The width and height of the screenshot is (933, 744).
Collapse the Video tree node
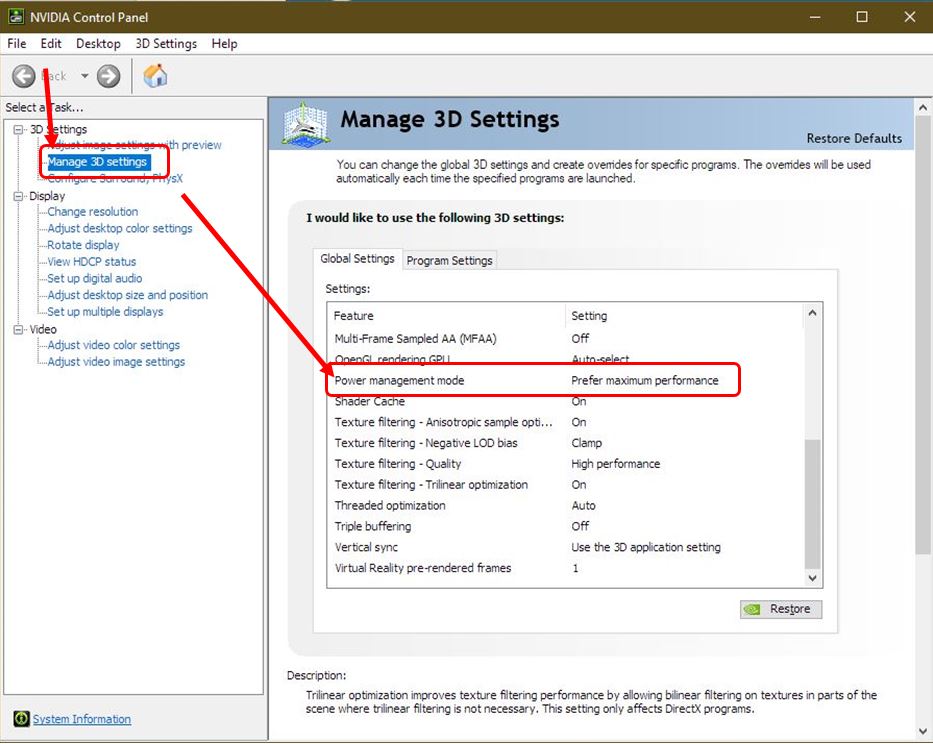coord(19,329)
